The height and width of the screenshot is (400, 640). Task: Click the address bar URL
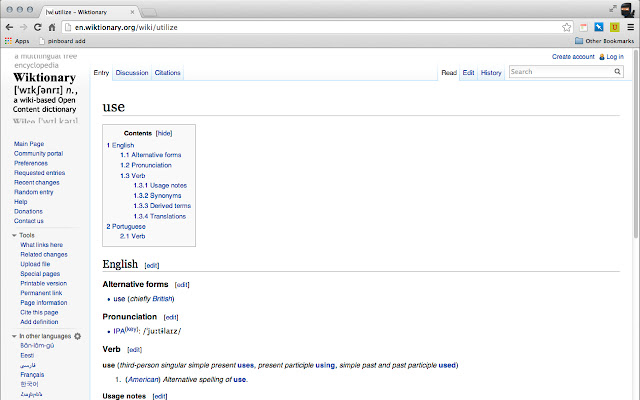pyautogui.click(x=126, y=27)
